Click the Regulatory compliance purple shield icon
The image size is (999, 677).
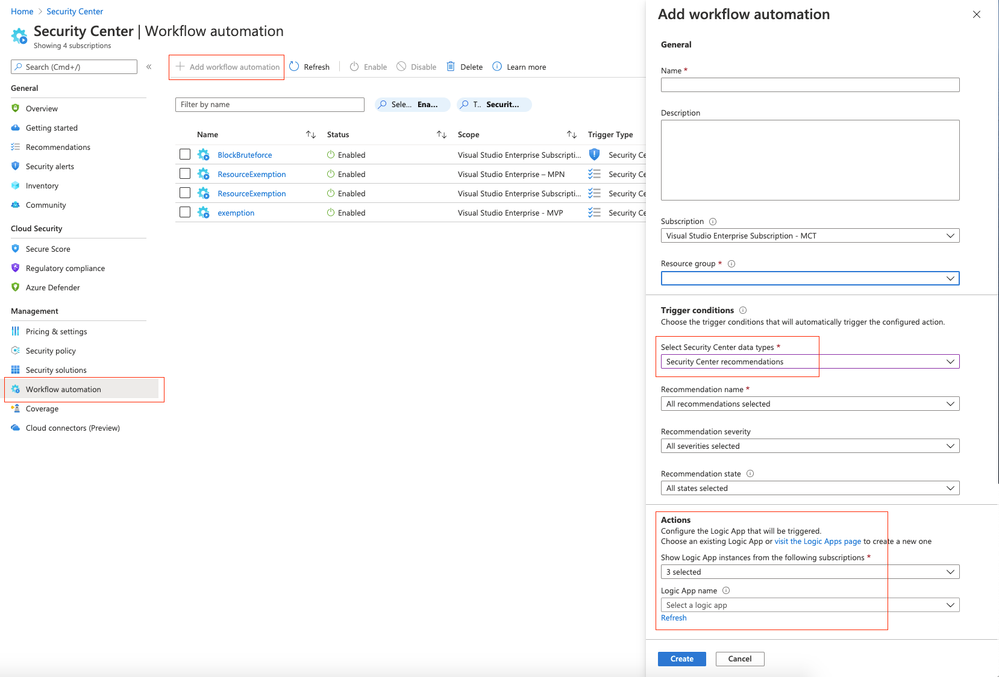click(x=15, y=267)
